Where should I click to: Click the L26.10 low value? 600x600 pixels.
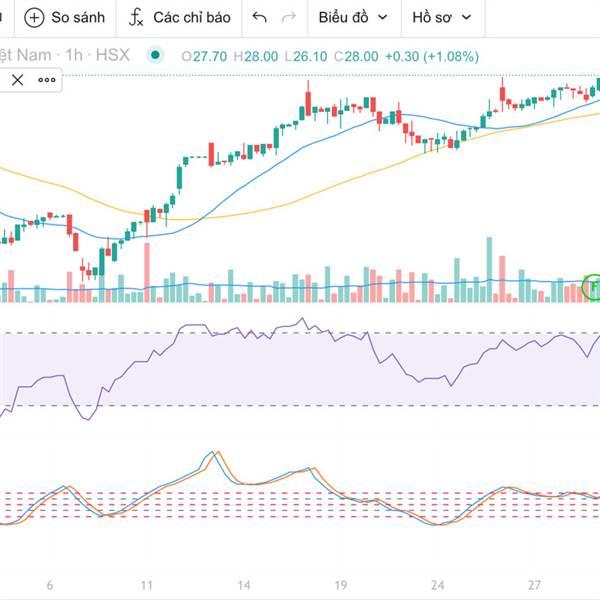click(x=306, y=57)
